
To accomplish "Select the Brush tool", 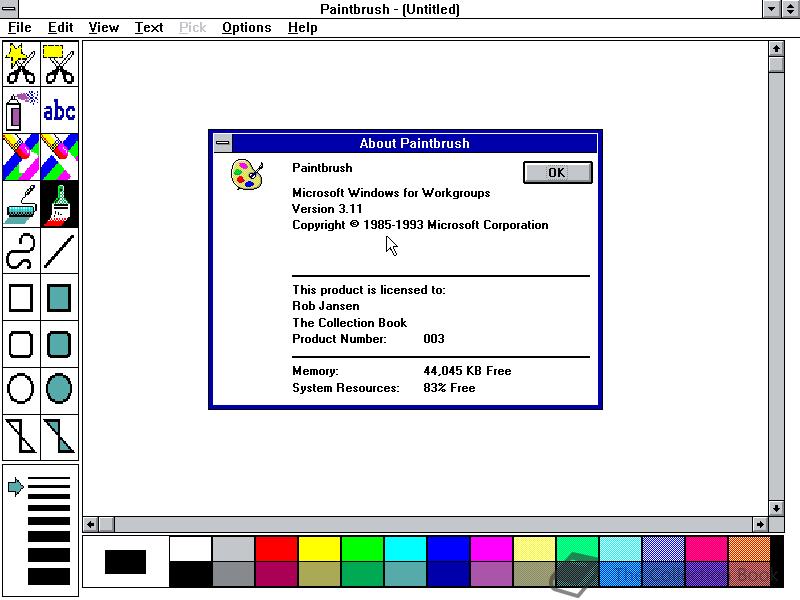I will point(60,204).
